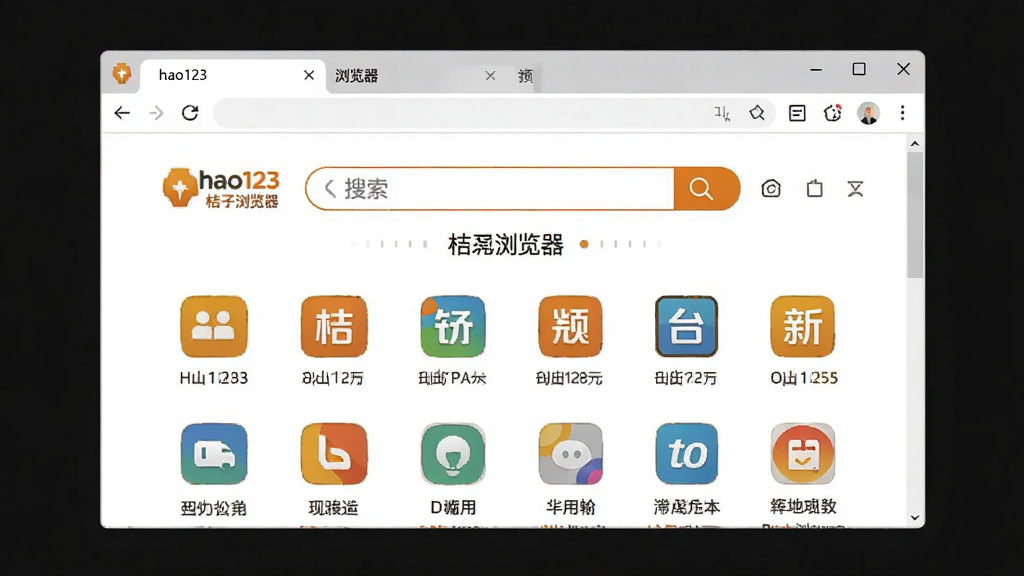The image size is (1024, 576).
Task: Click the scrollbar up arrow
Action: click(915, 144)
